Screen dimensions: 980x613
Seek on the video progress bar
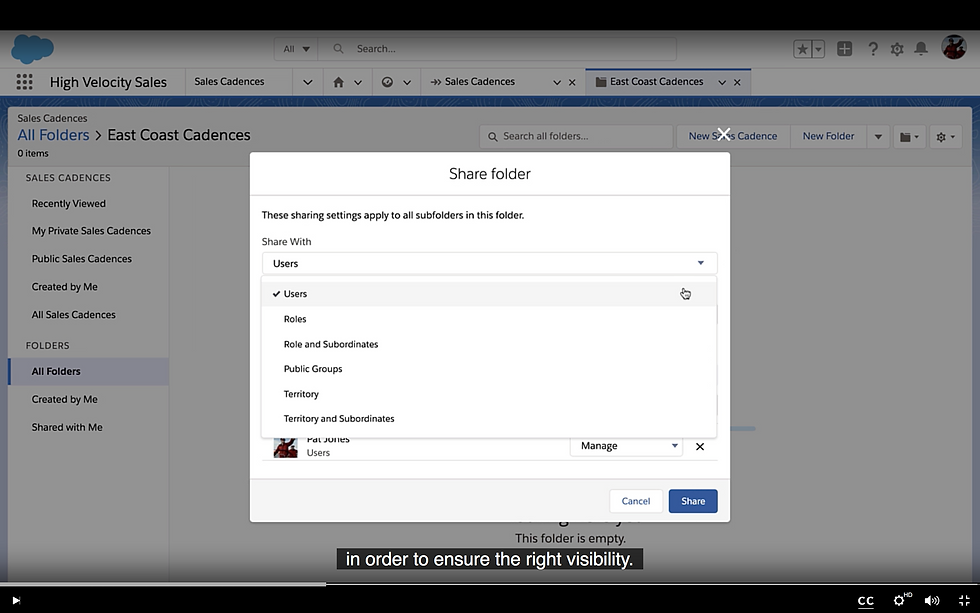pyautogui.click(x=490, y=584)
